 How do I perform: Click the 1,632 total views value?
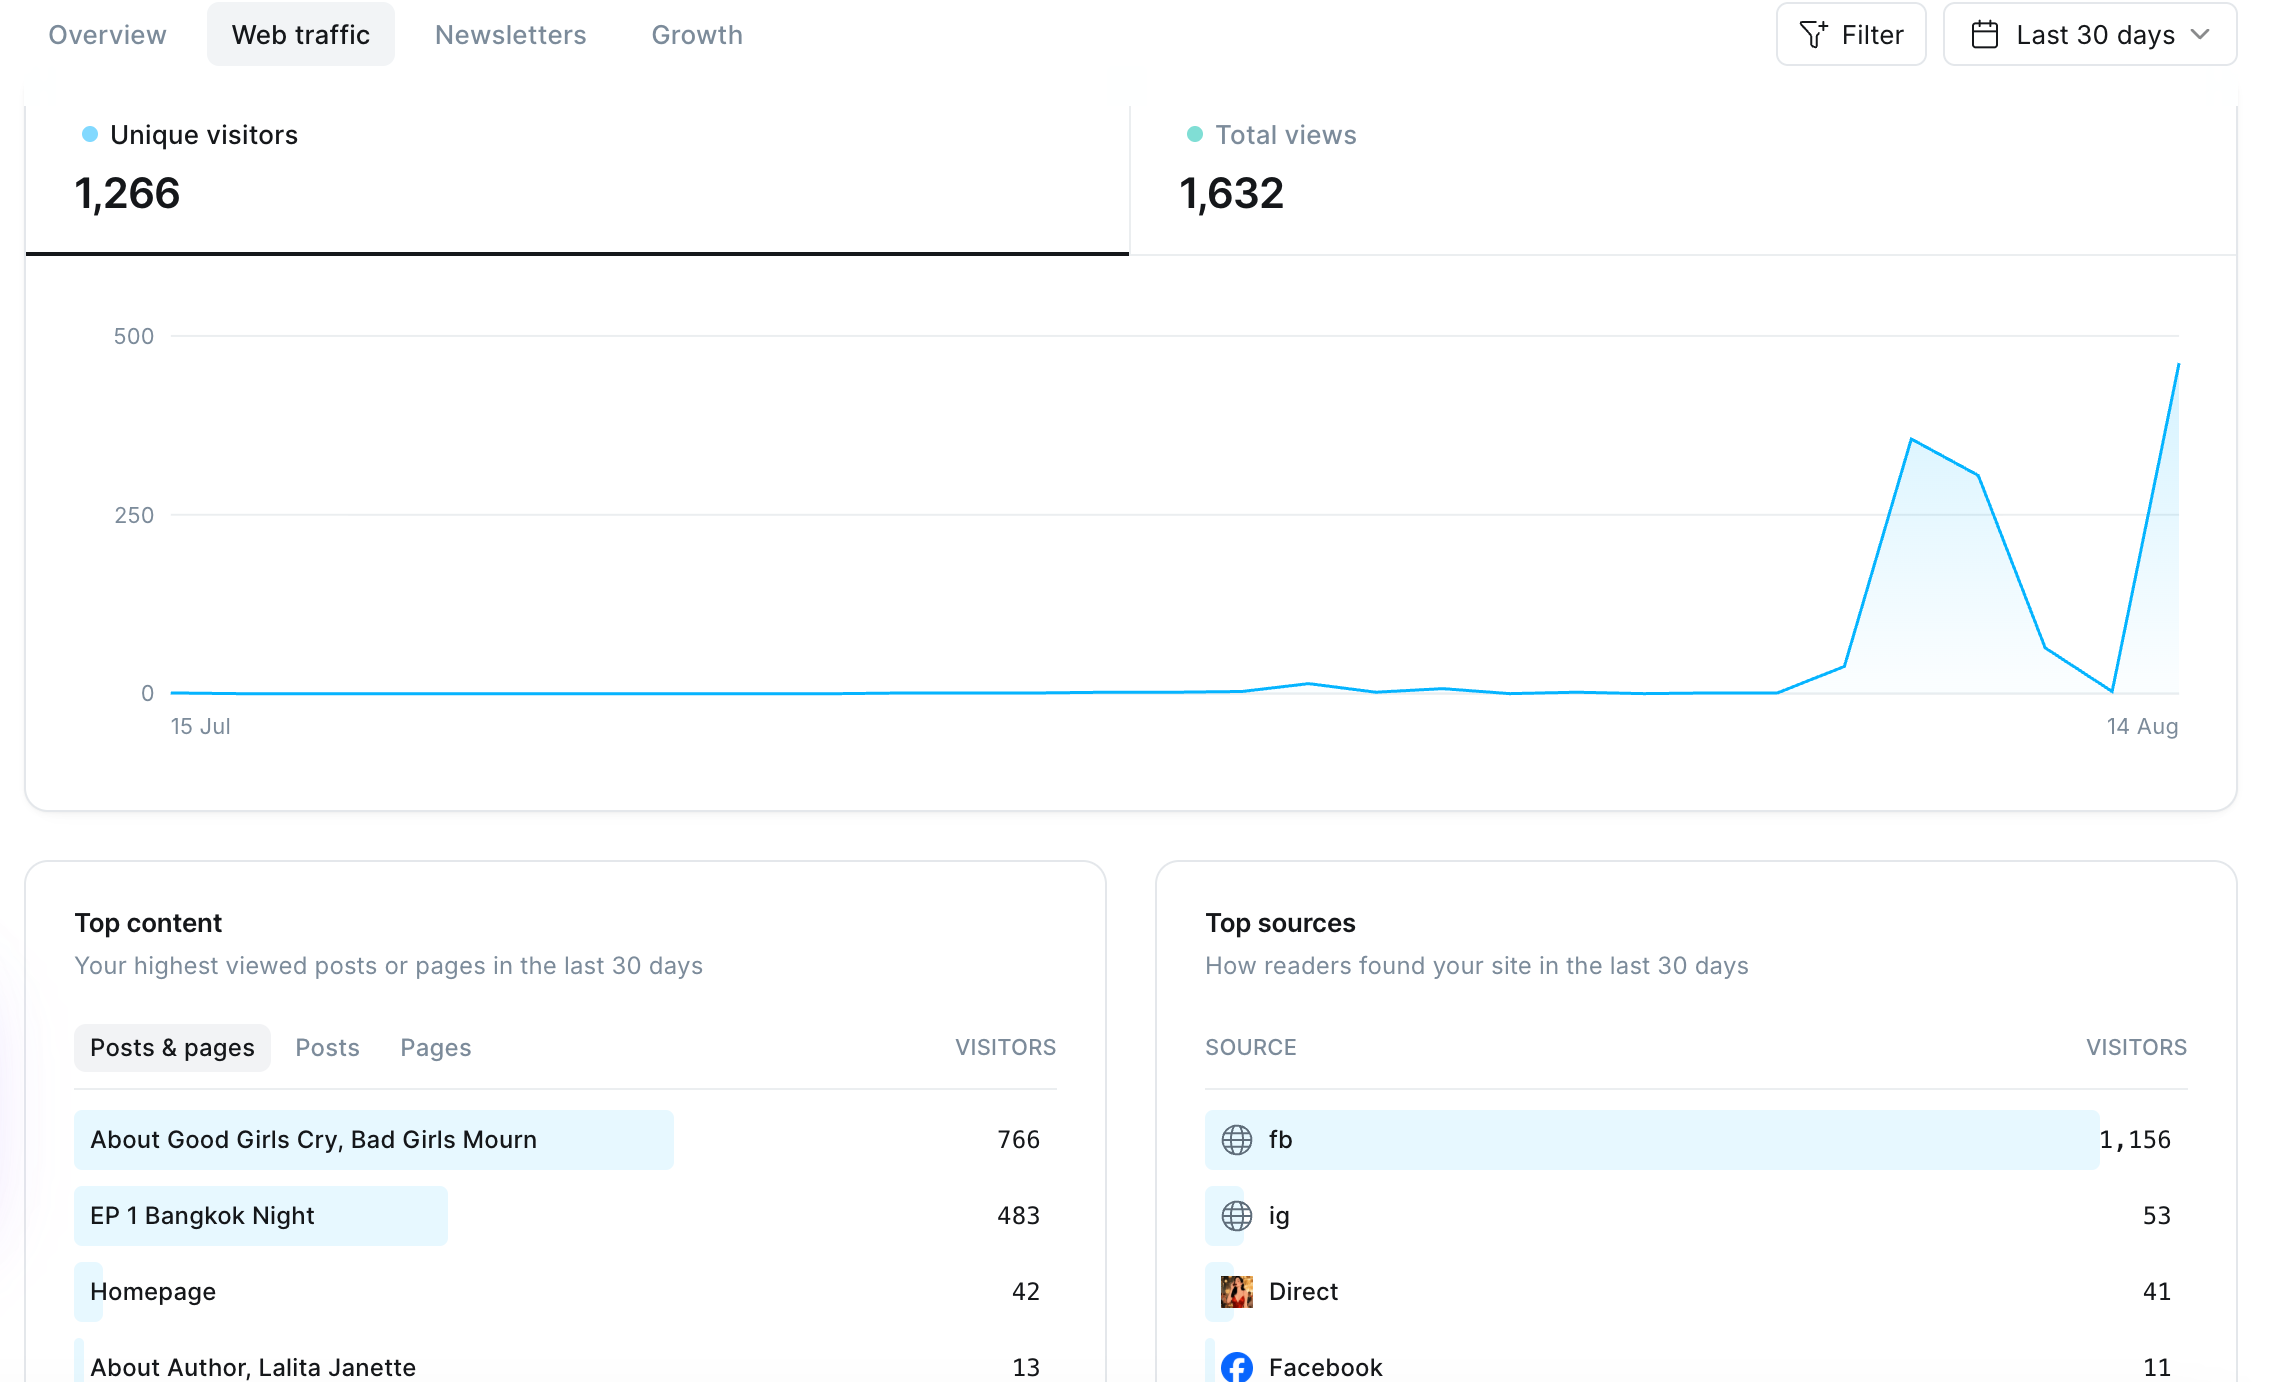pos(1231,193)
